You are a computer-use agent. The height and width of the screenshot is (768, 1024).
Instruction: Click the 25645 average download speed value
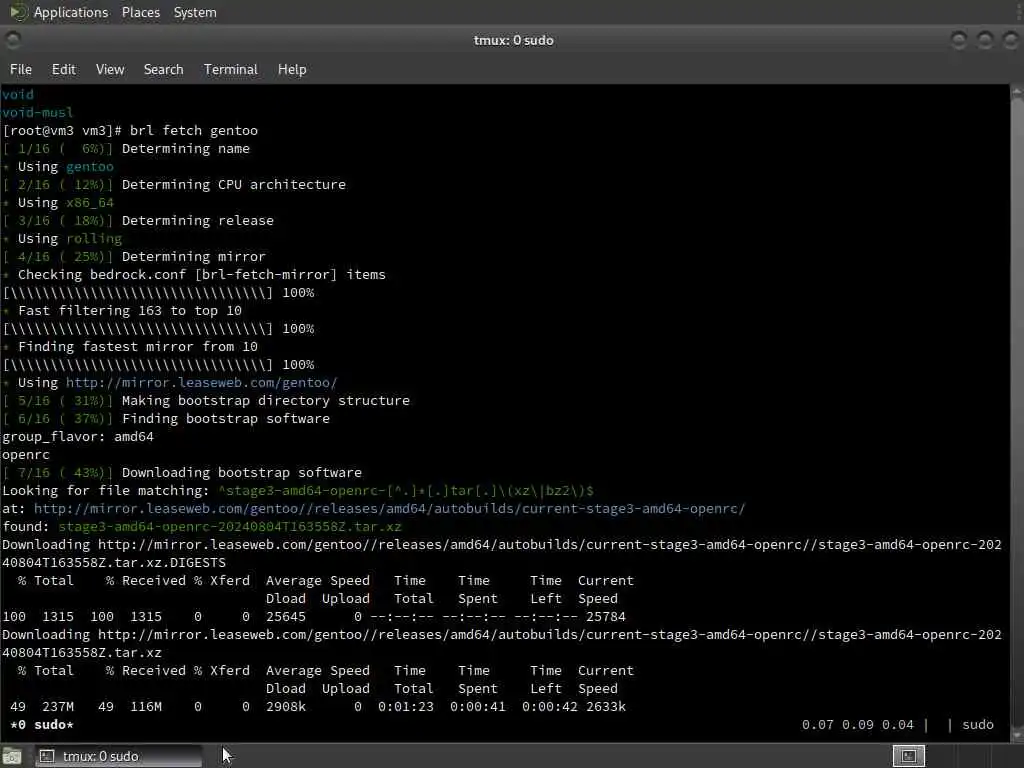(x=285, y=617)
